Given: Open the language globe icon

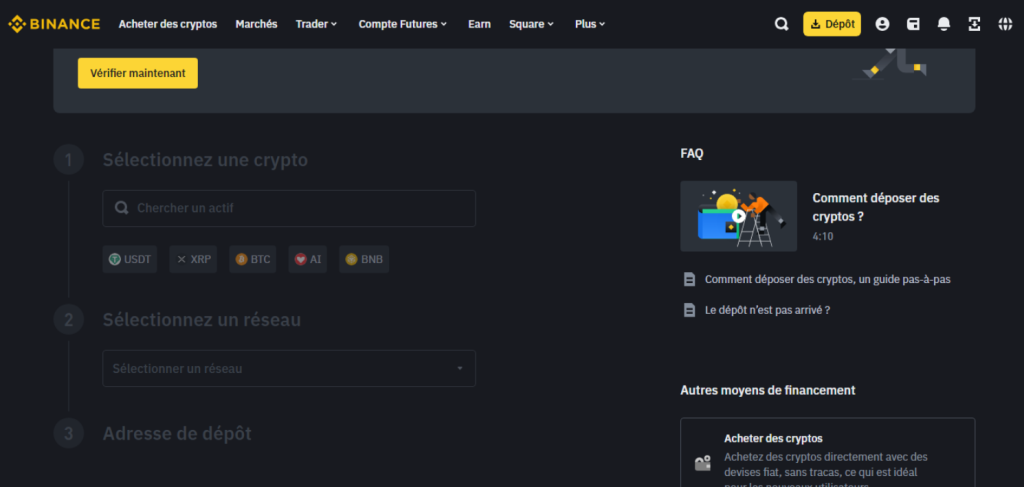Looking at the screenshot, I should (x=1005, y=24).
